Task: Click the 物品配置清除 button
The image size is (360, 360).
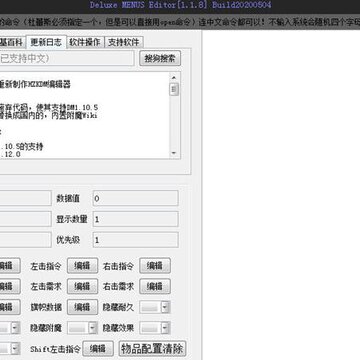Action: 152,349
